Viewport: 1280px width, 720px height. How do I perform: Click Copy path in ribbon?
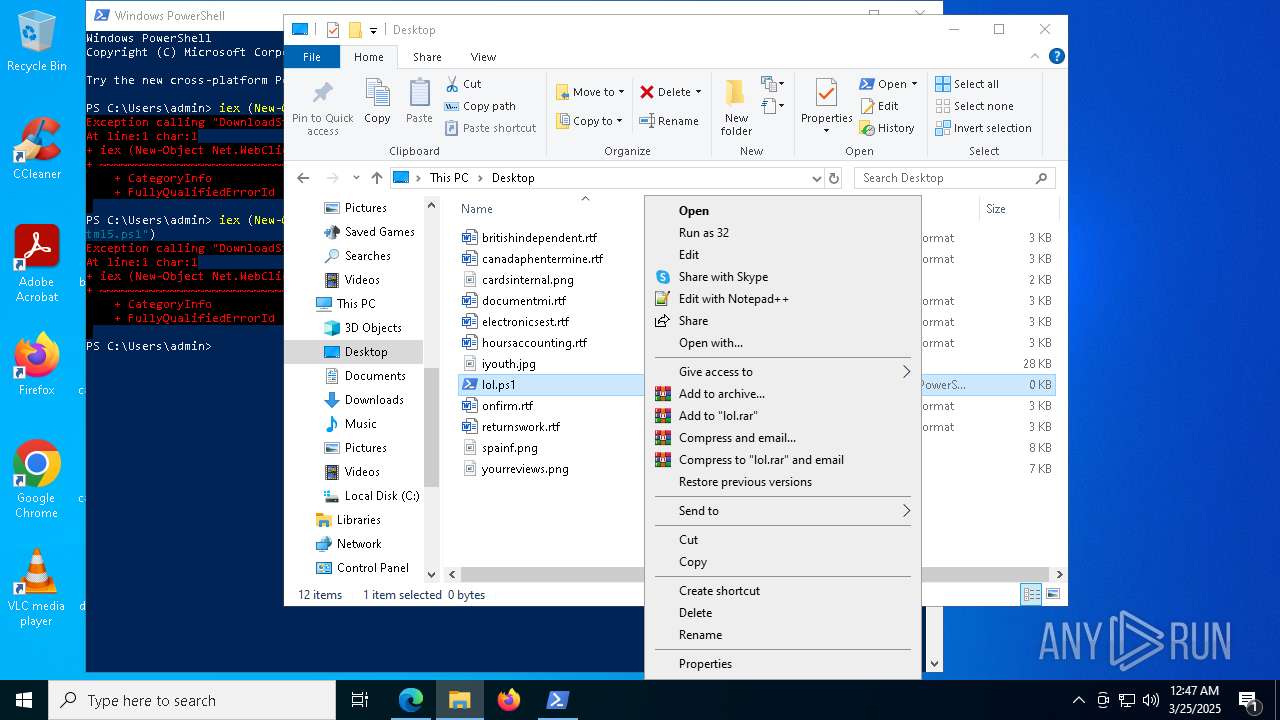[480, 106]
